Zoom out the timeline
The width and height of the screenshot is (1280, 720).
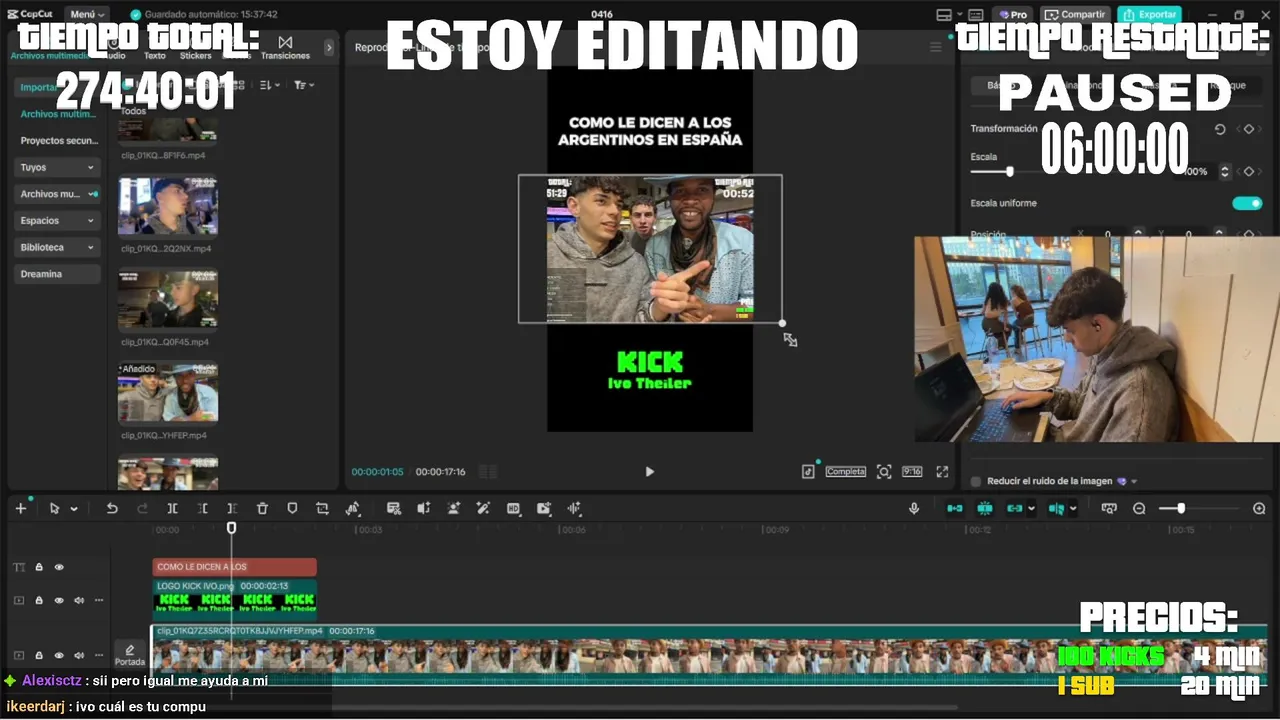pyautogui.click(x=1139, y=508)
